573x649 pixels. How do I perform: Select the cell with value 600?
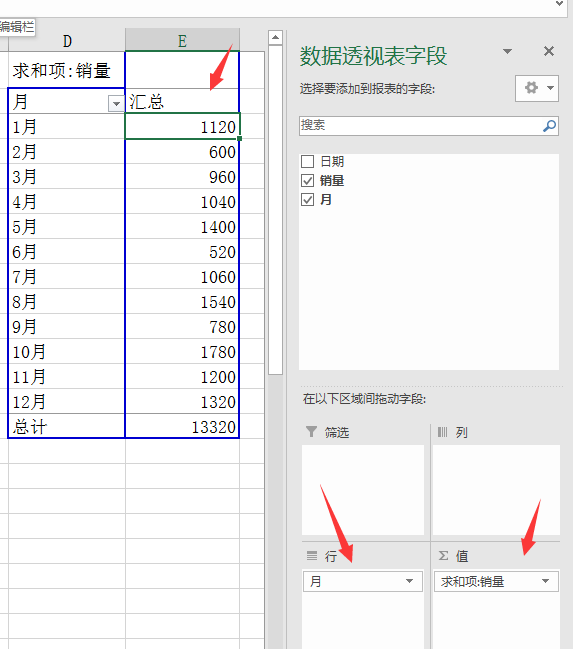pos(182,151)
